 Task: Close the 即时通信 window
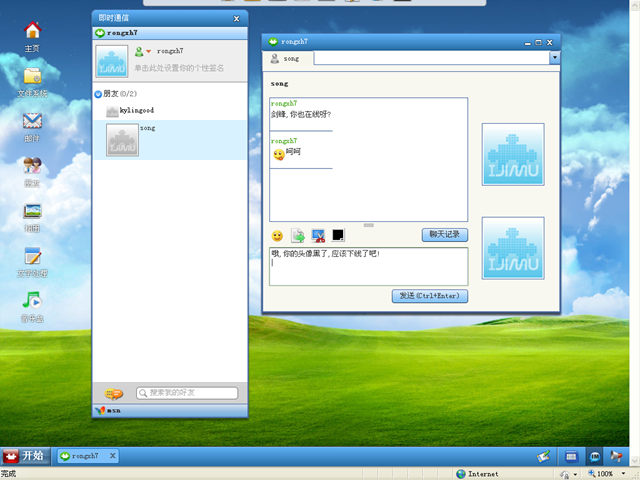tap(236, 19)
